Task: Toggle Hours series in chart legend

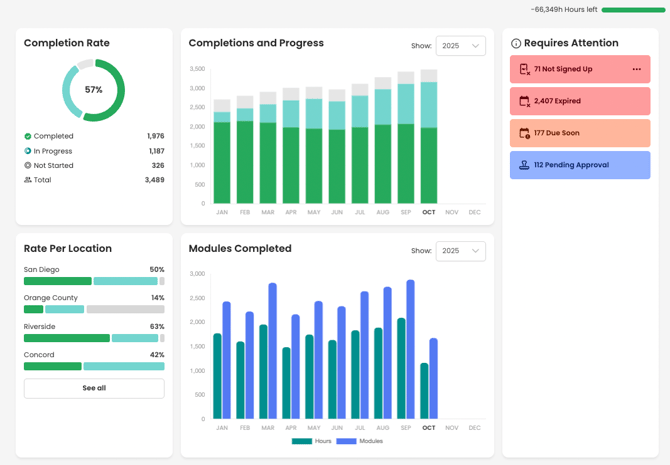Action: click(x=312, y=441)
